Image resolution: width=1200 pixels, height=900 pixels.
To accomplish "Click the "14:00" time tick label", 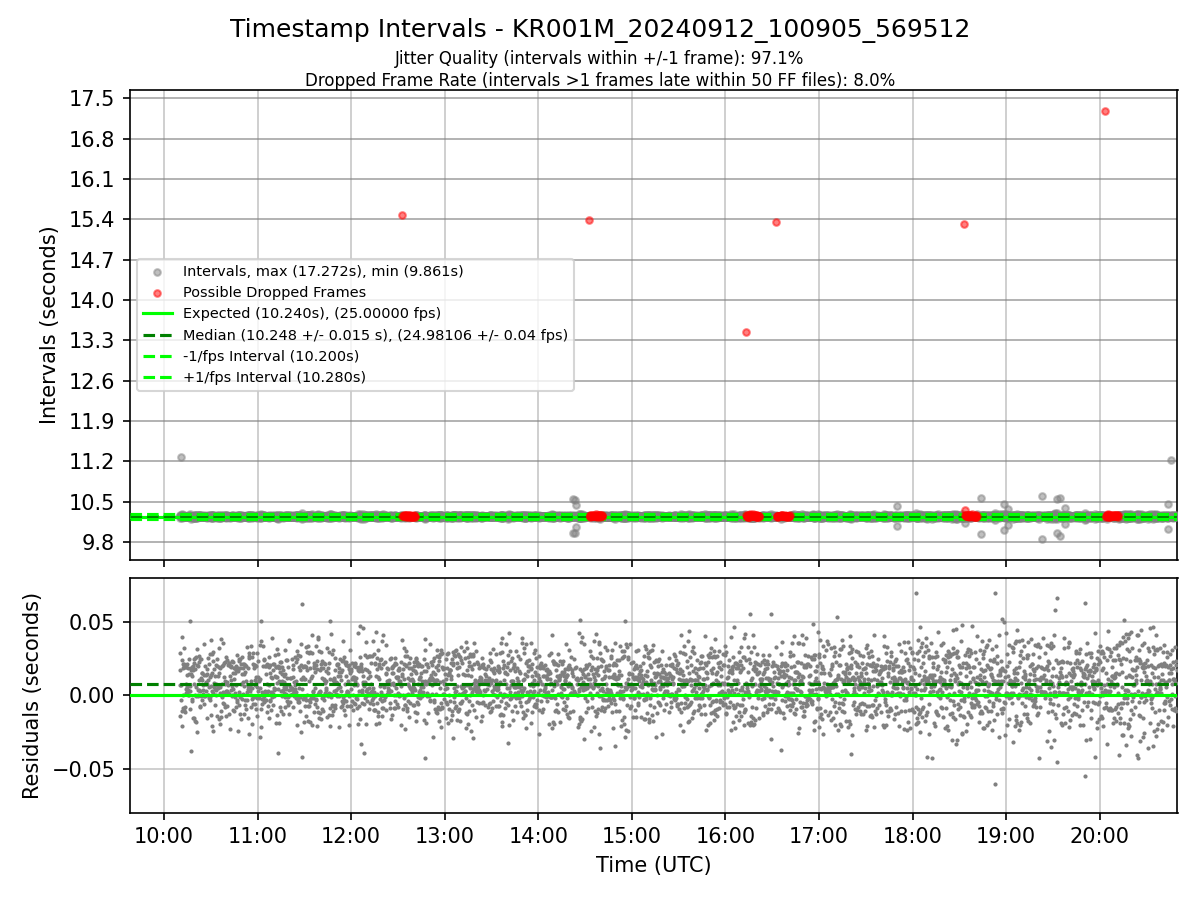I will click(x=538, y=837).
